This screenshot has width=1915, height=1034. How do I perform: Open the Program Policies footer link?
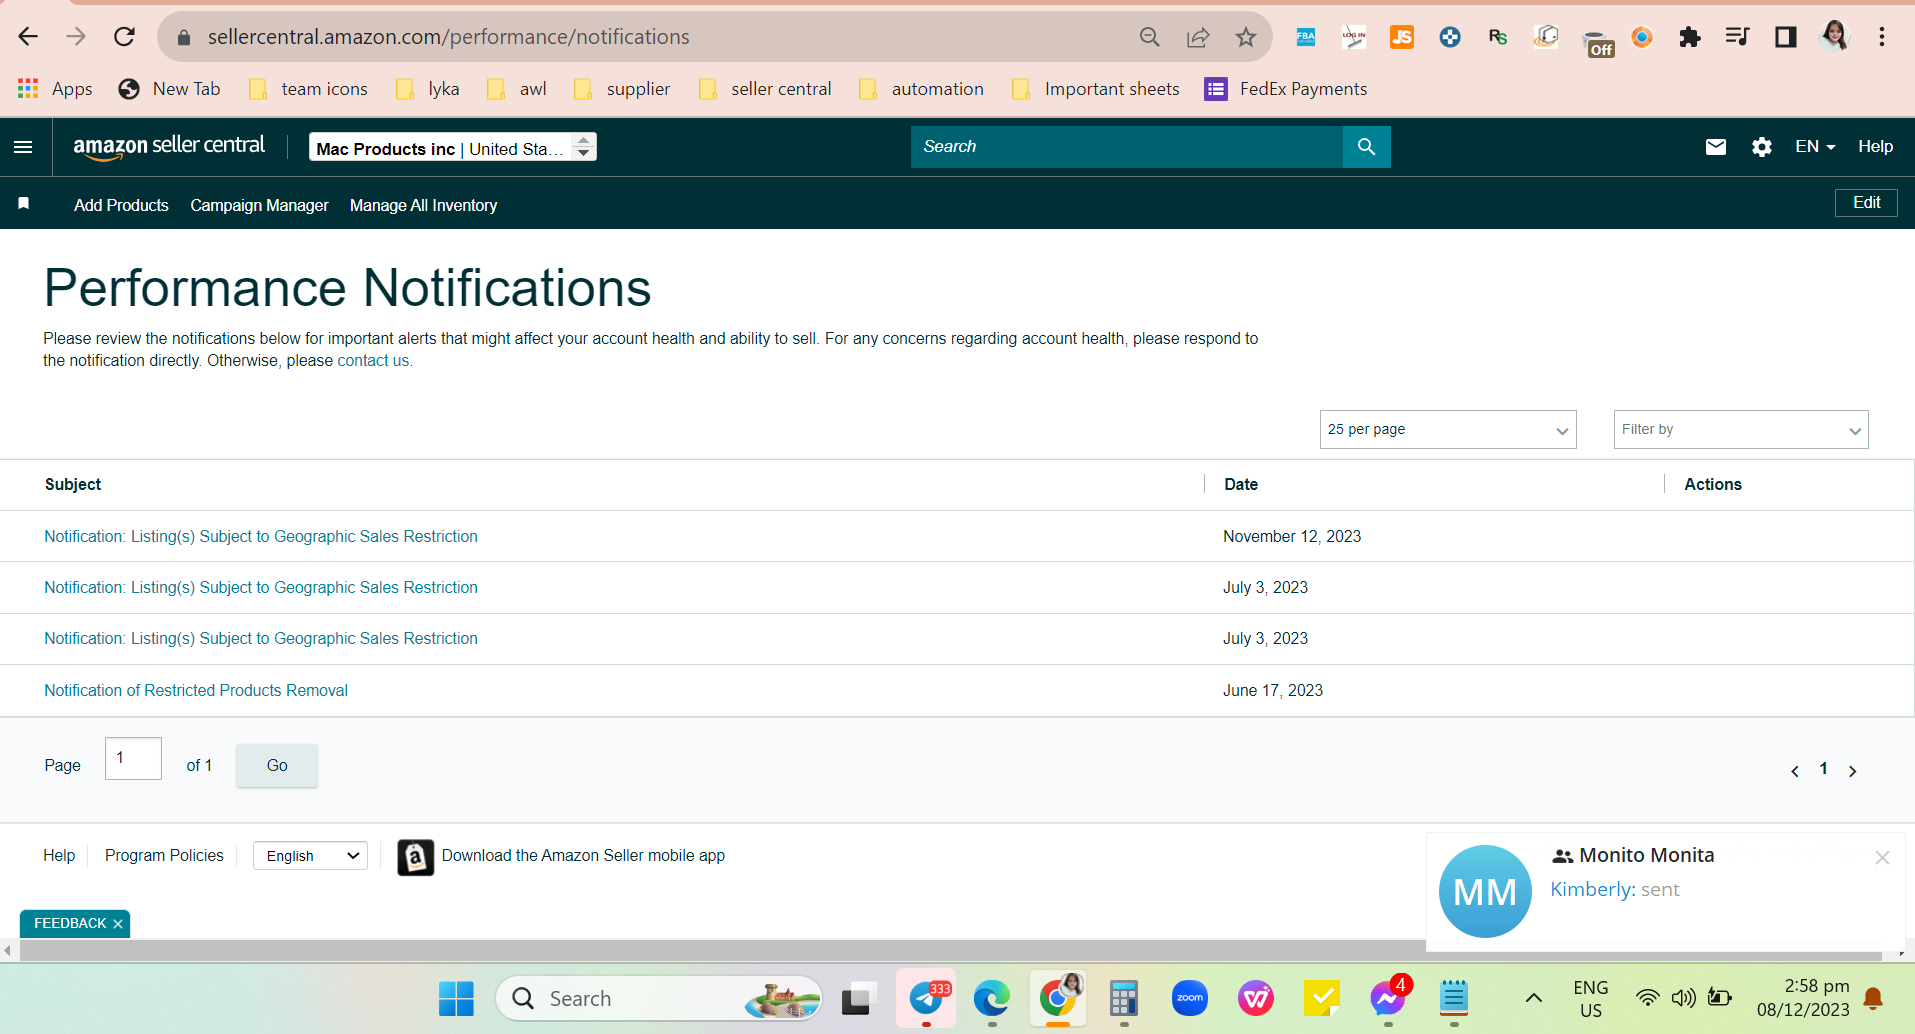point(164,856)
